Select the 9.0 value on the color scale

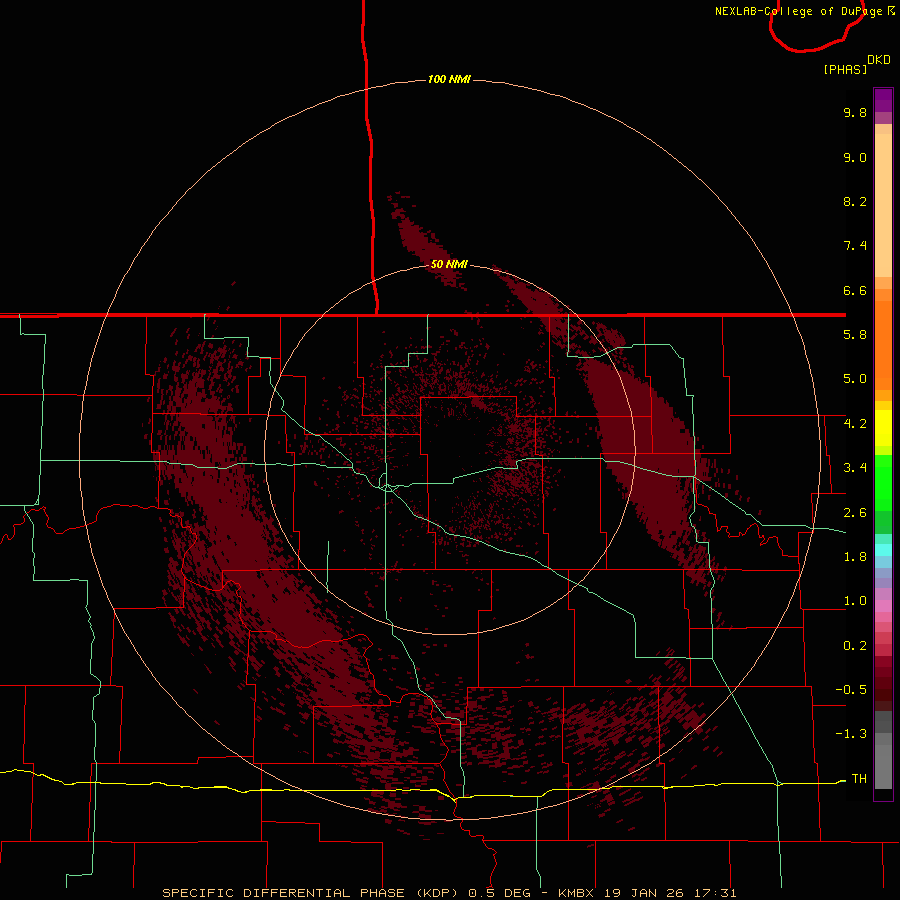coord(855,157)
